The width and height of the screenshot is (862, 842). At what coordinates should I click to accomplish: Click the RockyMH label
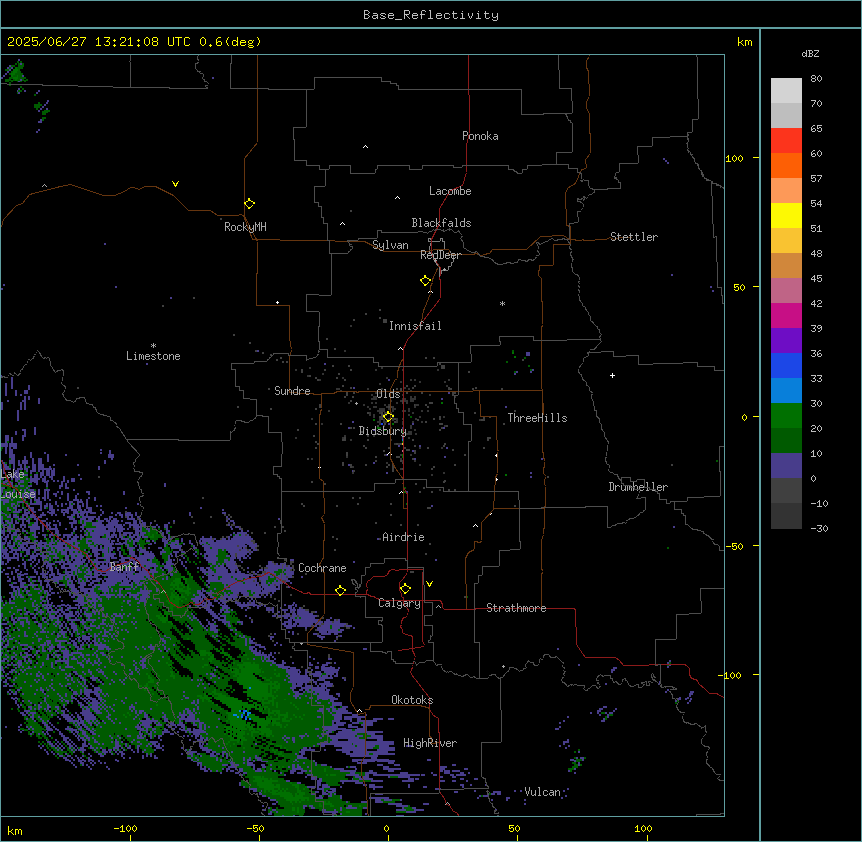(x=245, y=227)
